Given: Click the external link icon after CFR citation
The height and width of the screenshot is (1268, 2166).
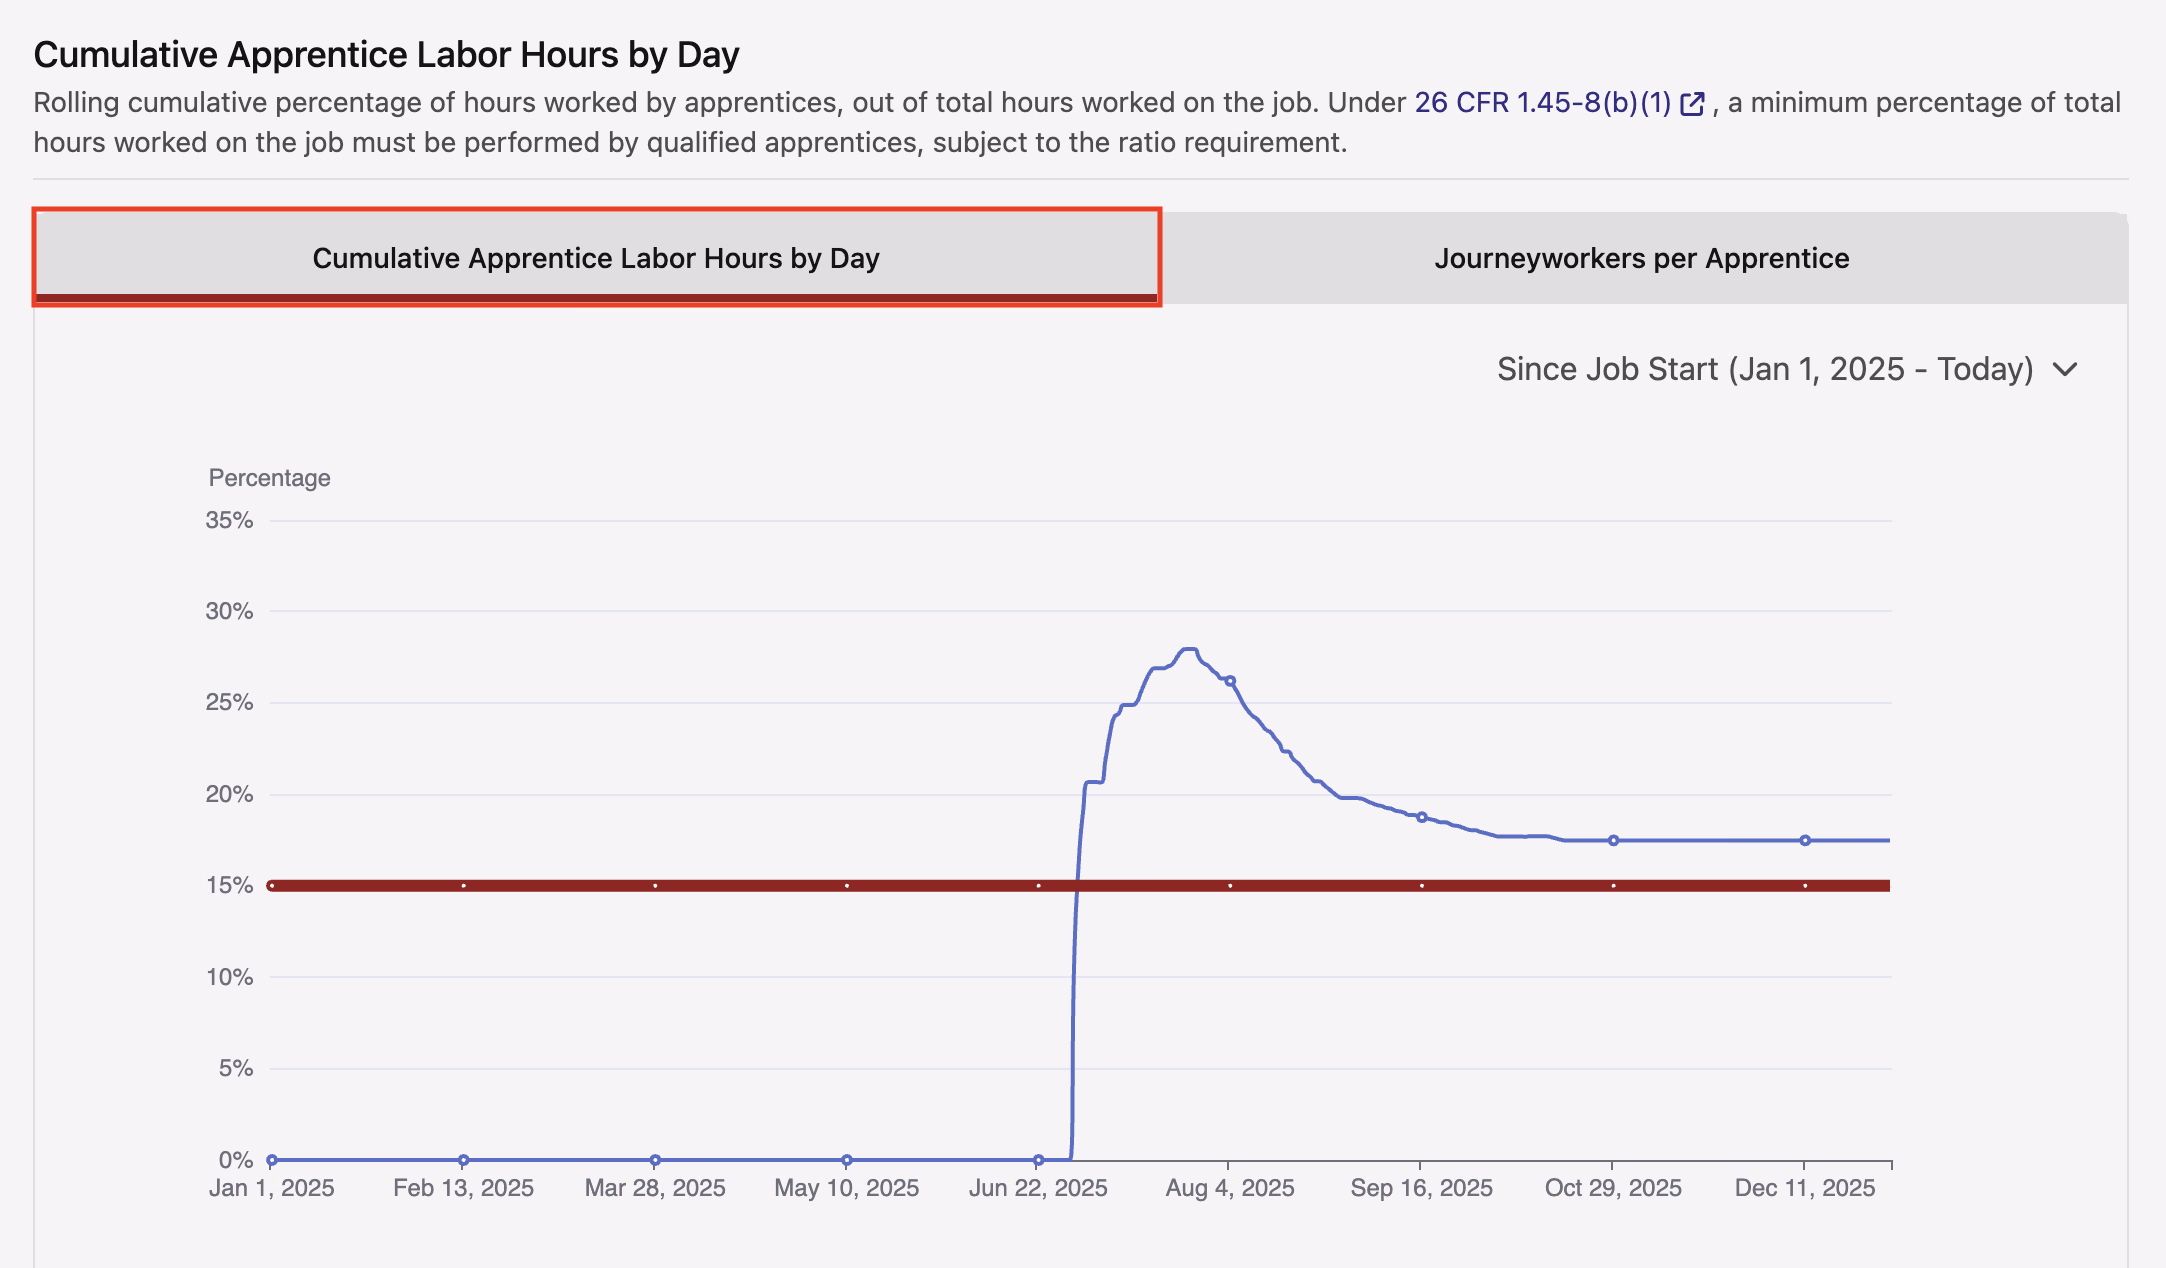Looking at the screenshot, I should [1692, 104].
